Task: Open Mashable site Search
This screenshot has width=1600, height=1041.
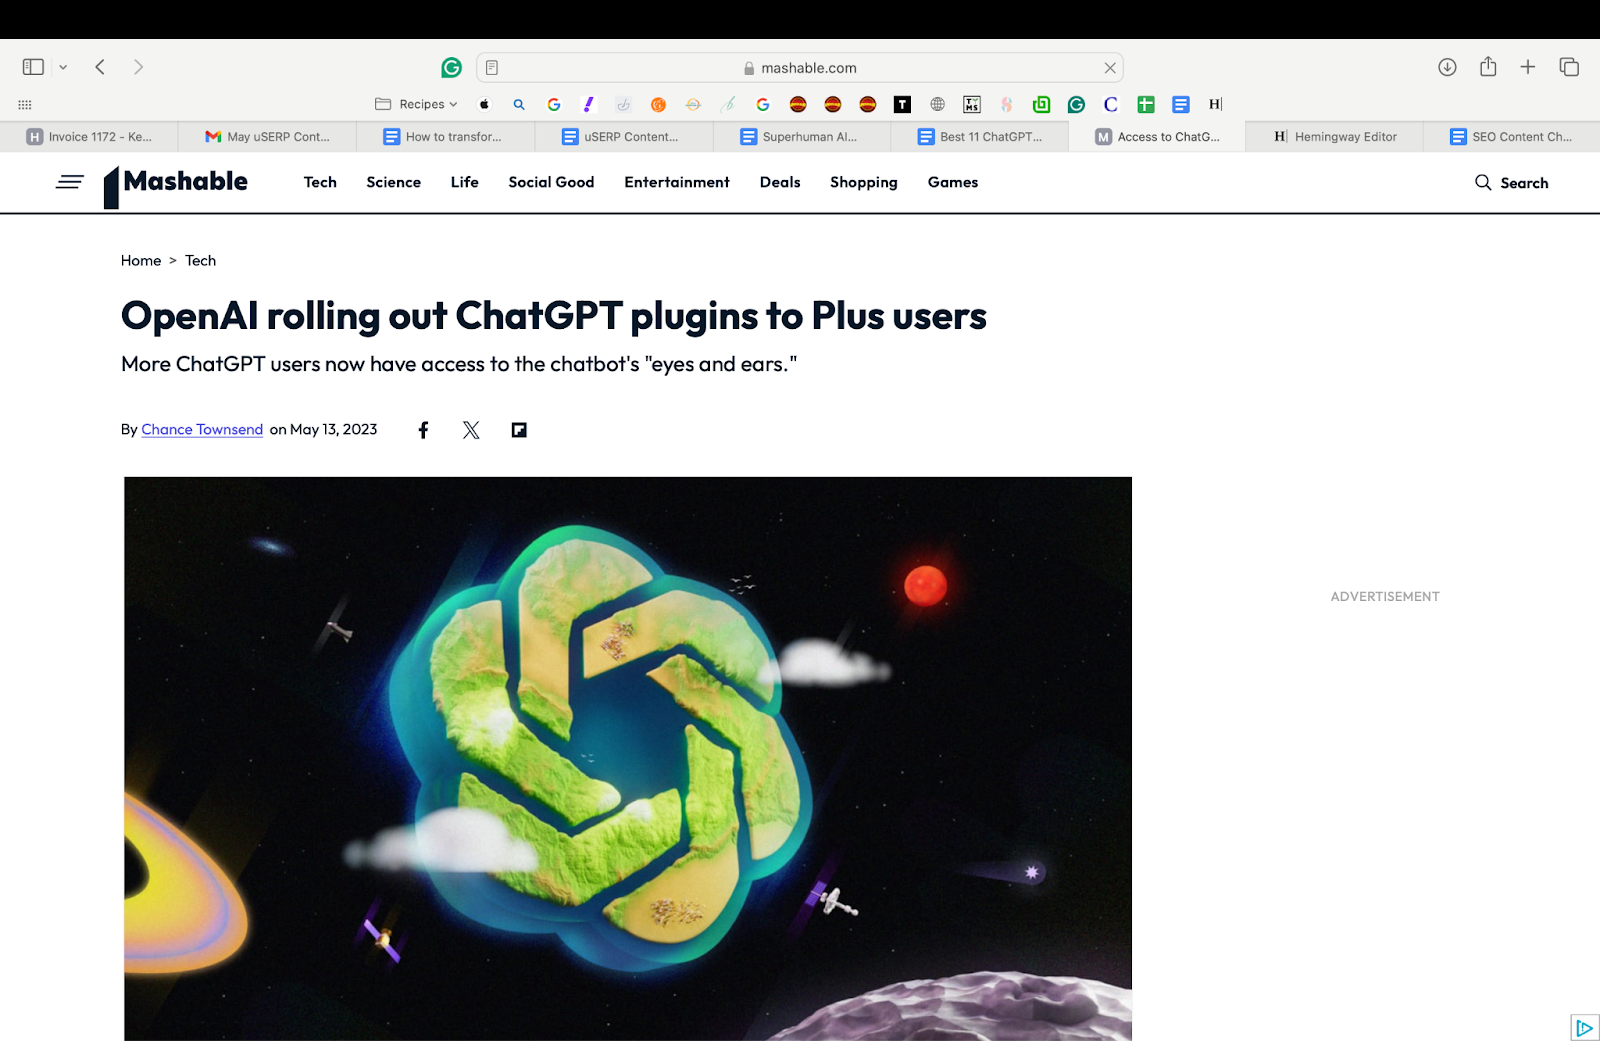Action: pos(1511,183)
